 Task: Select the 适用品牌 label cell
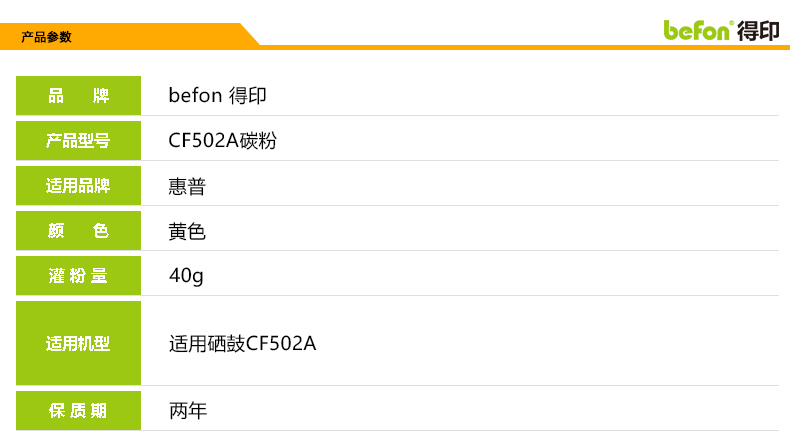(x=78, y=186)
